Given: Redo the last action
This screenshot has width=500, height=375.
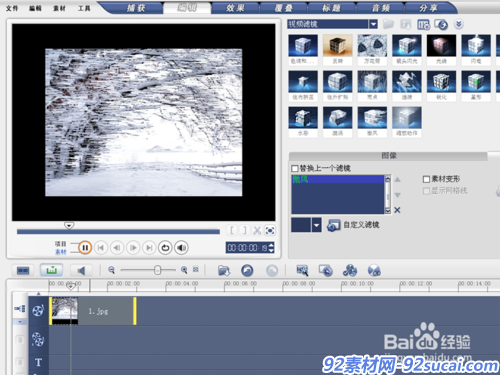Looking at the screenshot, I should pyautogui.click(x=272, y=270).
